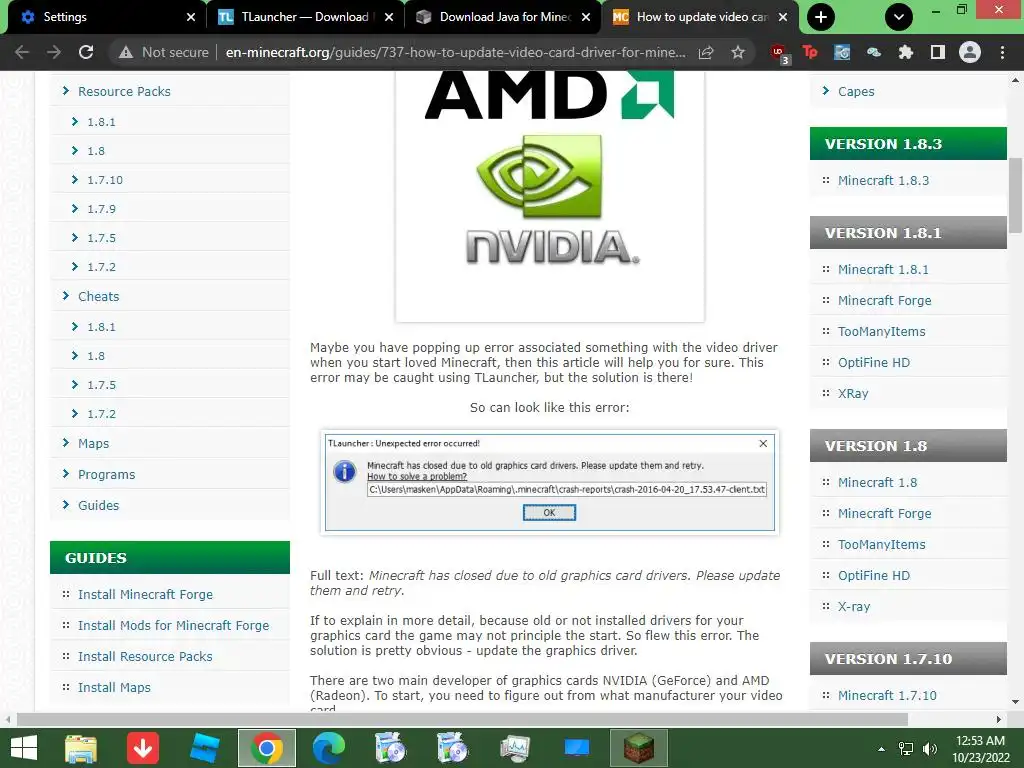The width and height of the screenshot is (1024, 768).
Task: Select the How to update video card tab
Action: click(700, 17)
